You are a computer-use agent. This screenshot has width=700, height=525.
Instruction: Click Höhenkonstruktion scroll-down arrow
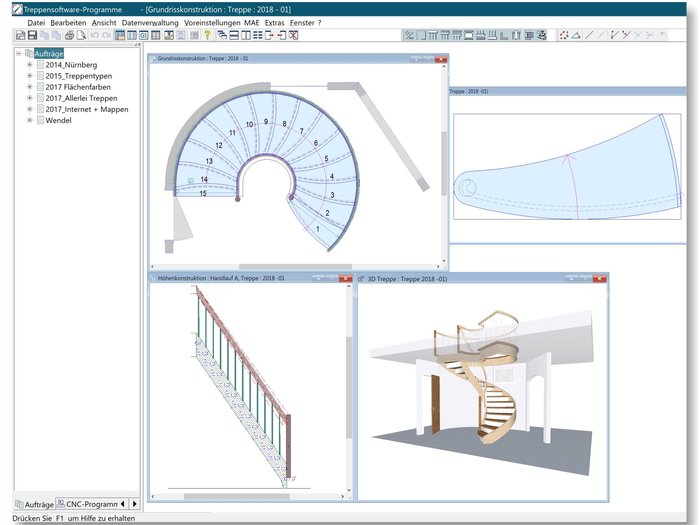[x=349, y=490]
